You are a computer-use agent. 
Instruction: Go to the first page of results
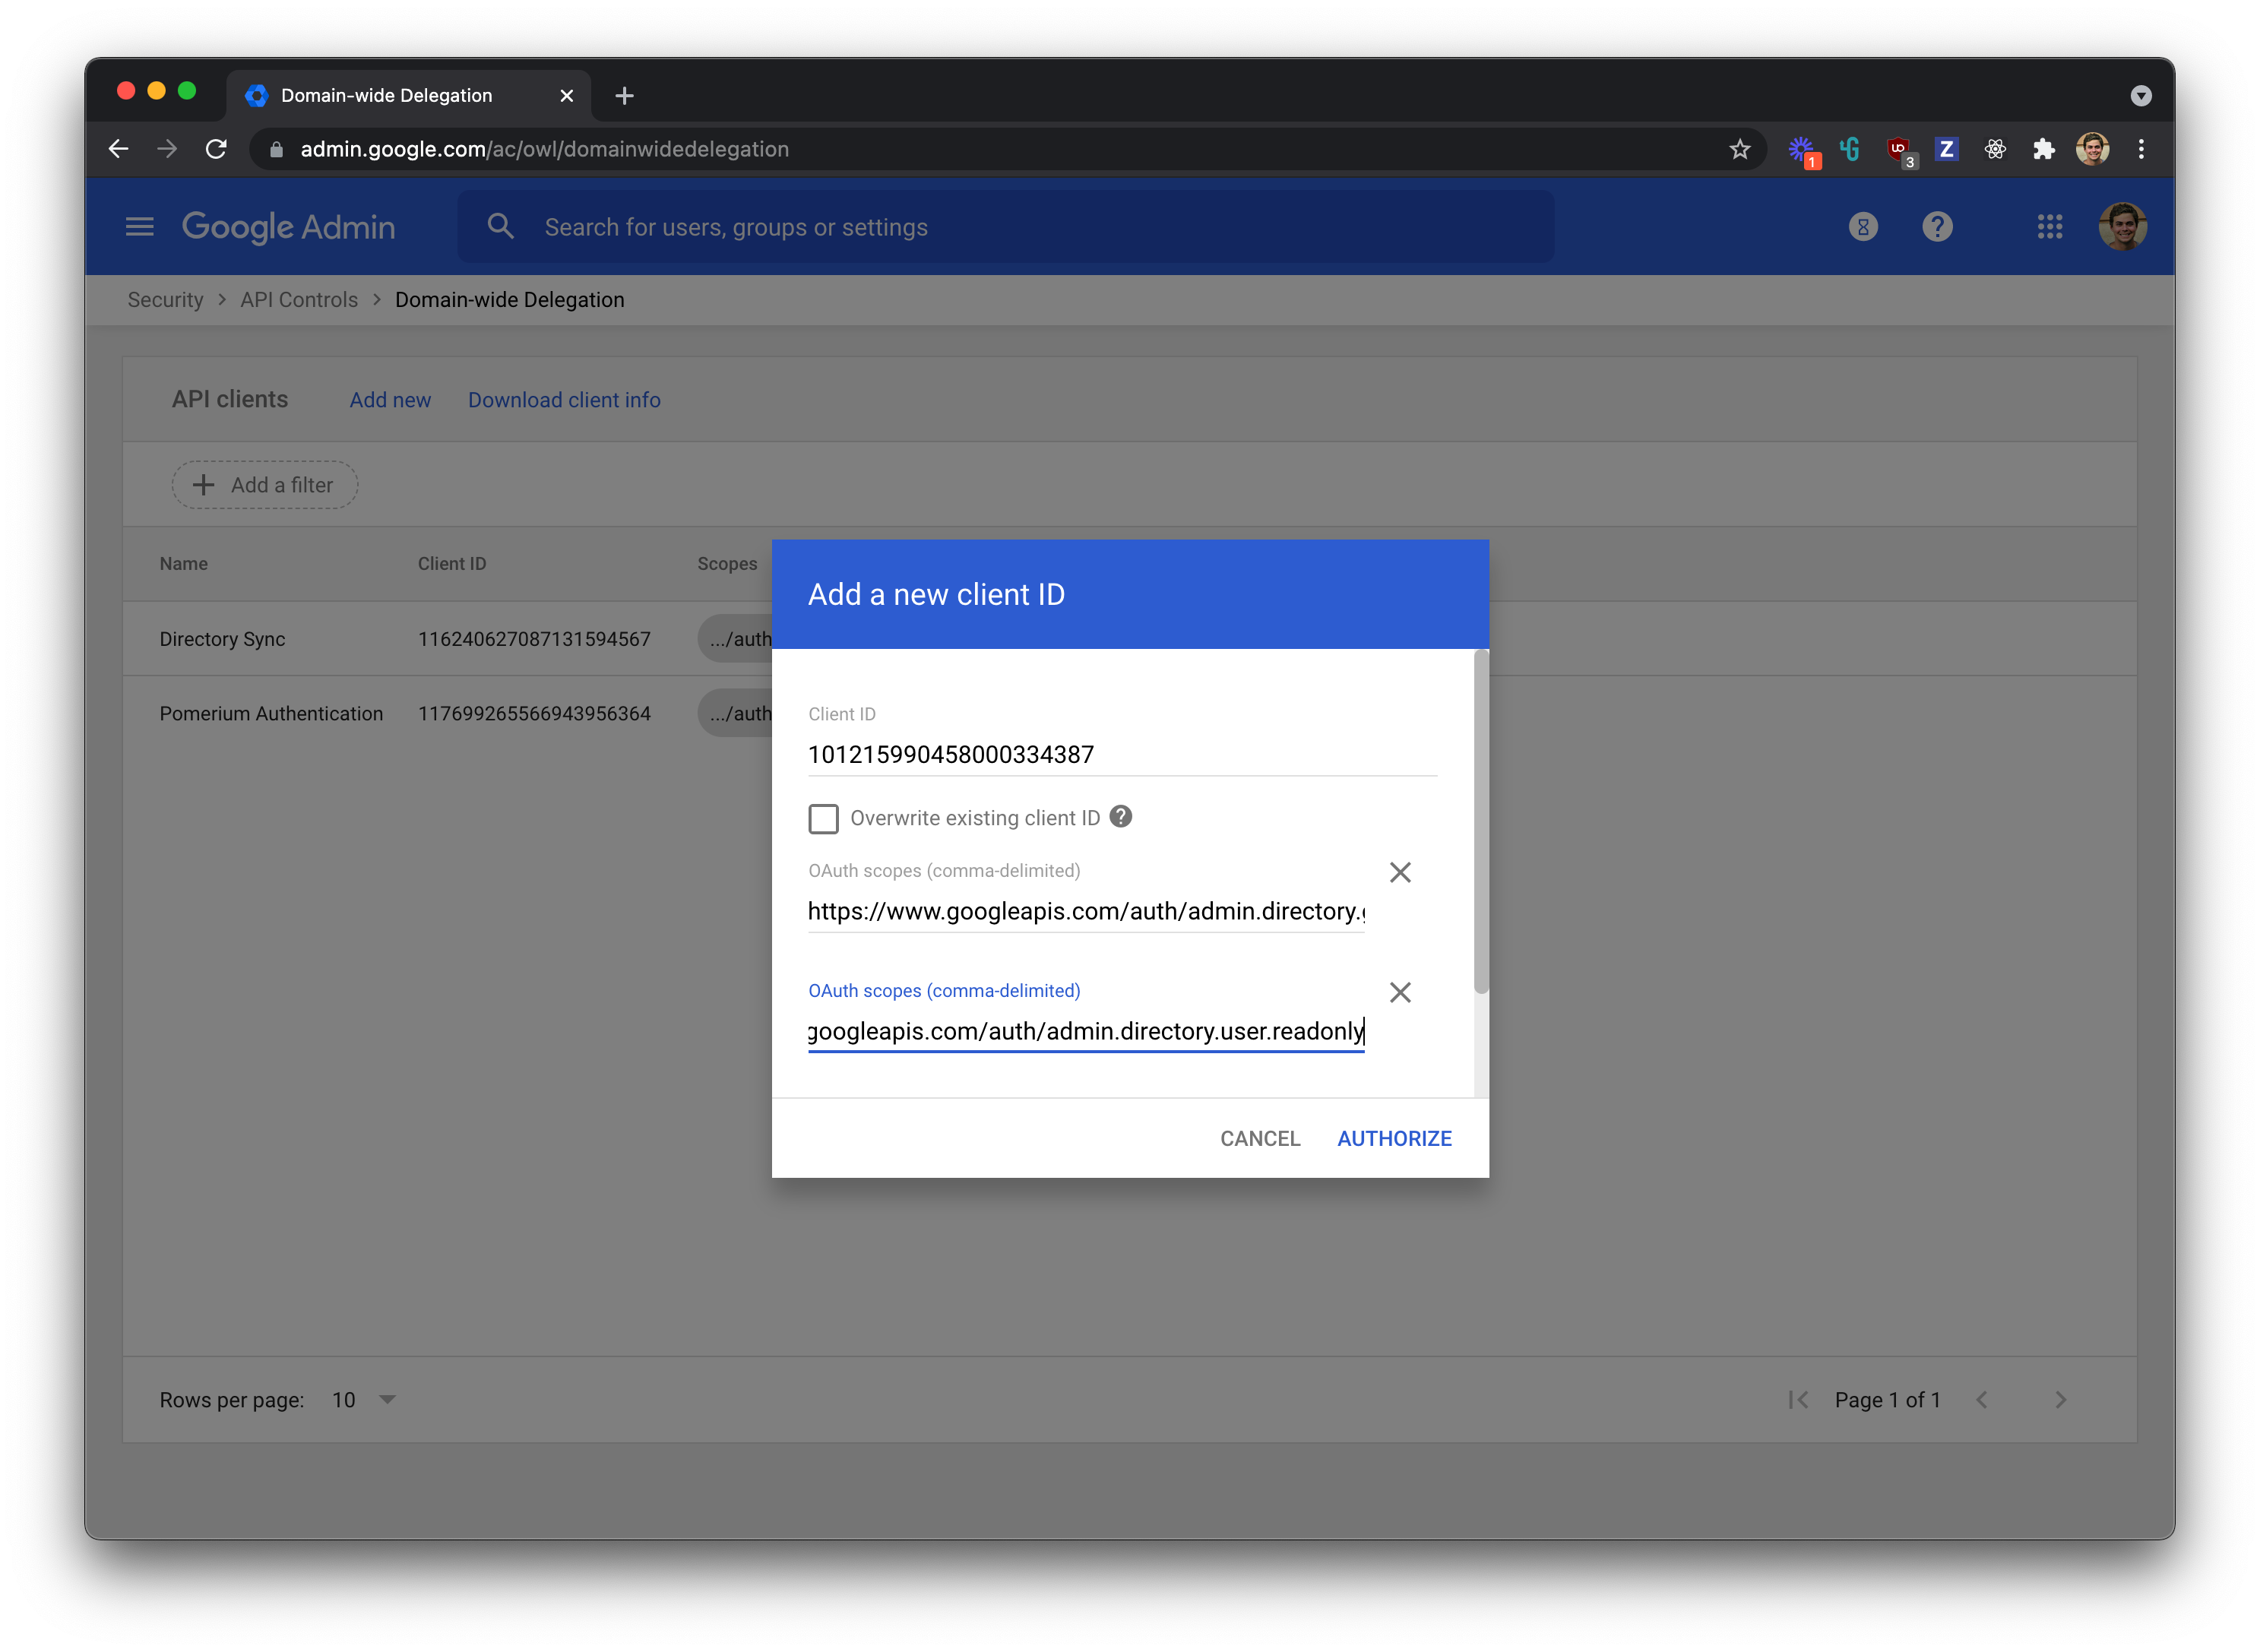[1797, 1400]
